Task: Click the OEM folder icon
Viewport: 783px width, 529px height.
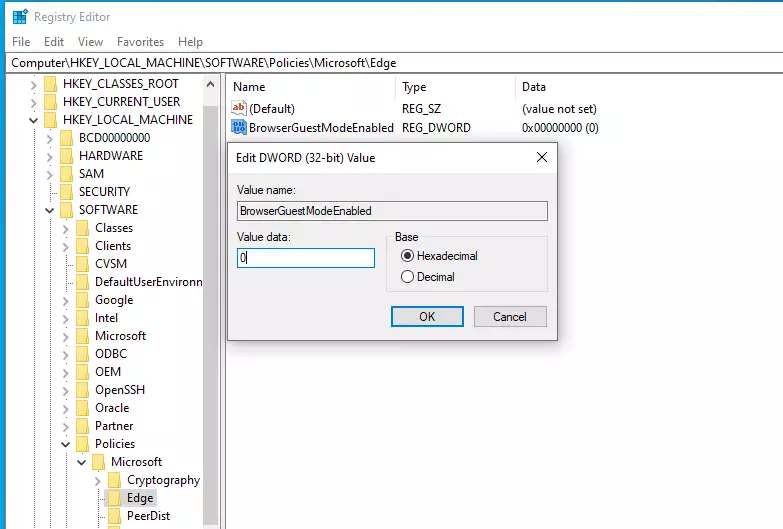Action: [x=82, y=372]
